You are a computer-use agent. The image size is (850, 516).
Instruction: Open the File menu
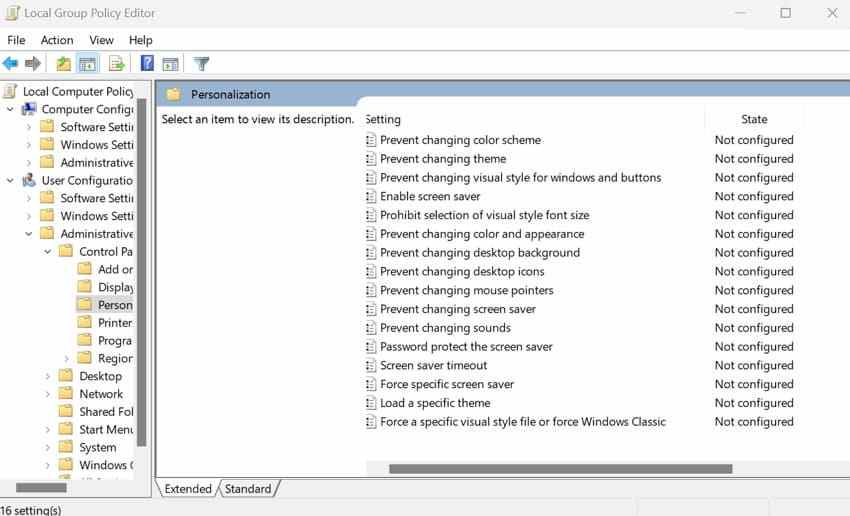(16, 40)
